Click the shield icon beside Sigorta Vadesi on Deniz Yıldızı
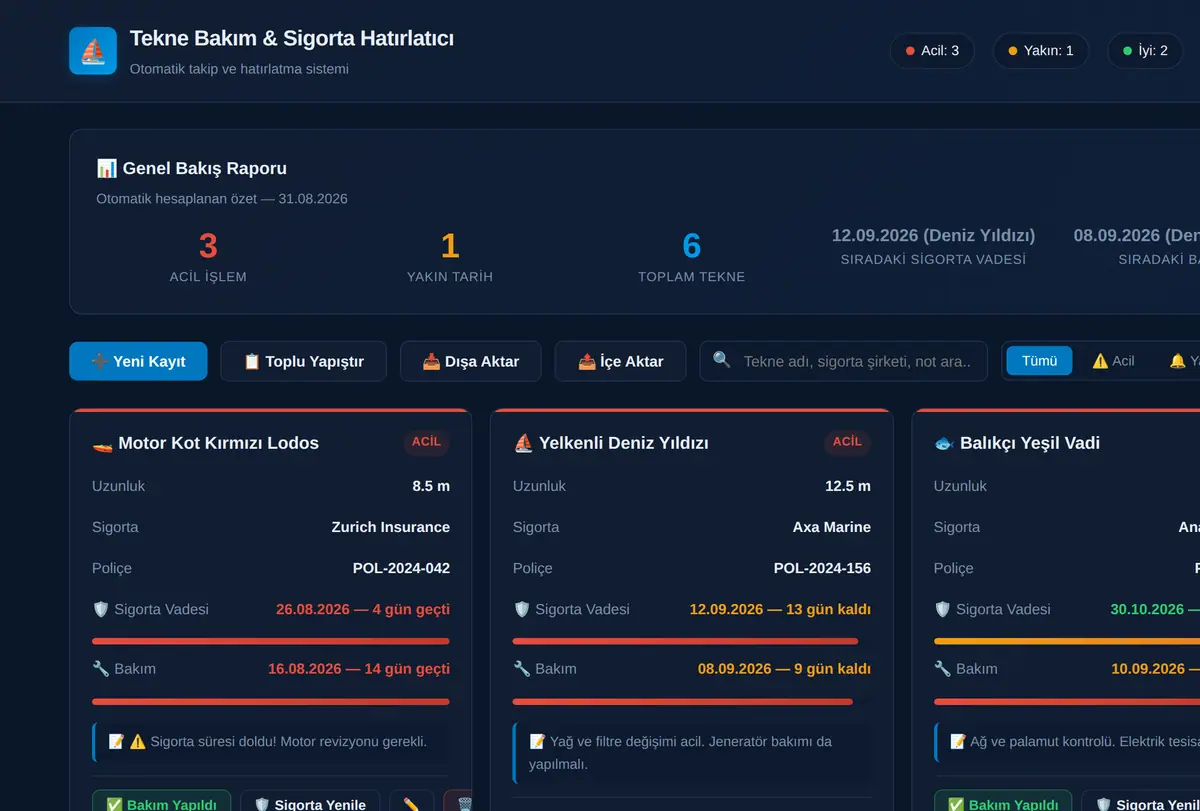1200x811 pixels. point(521,609)
